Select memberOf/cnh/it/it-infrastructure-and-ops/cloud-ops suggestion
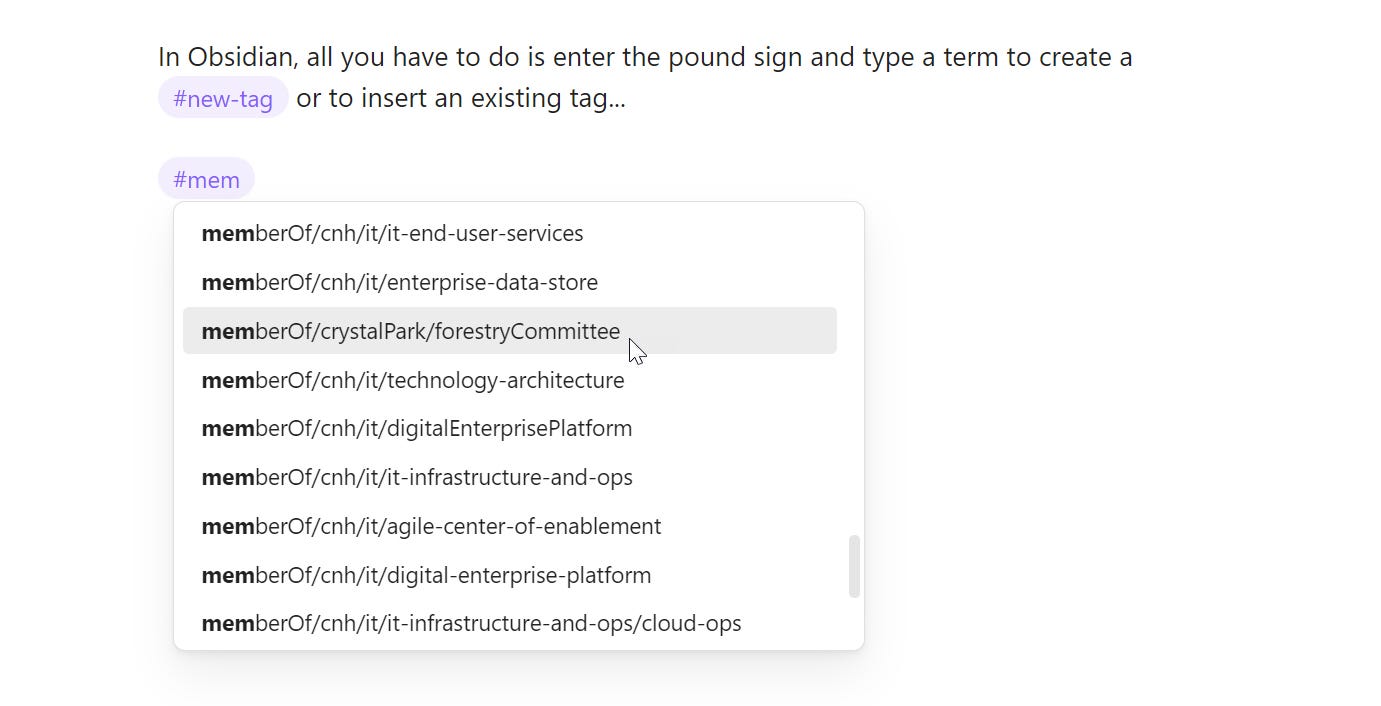The image size is (1381, 706). pos(509,623)
